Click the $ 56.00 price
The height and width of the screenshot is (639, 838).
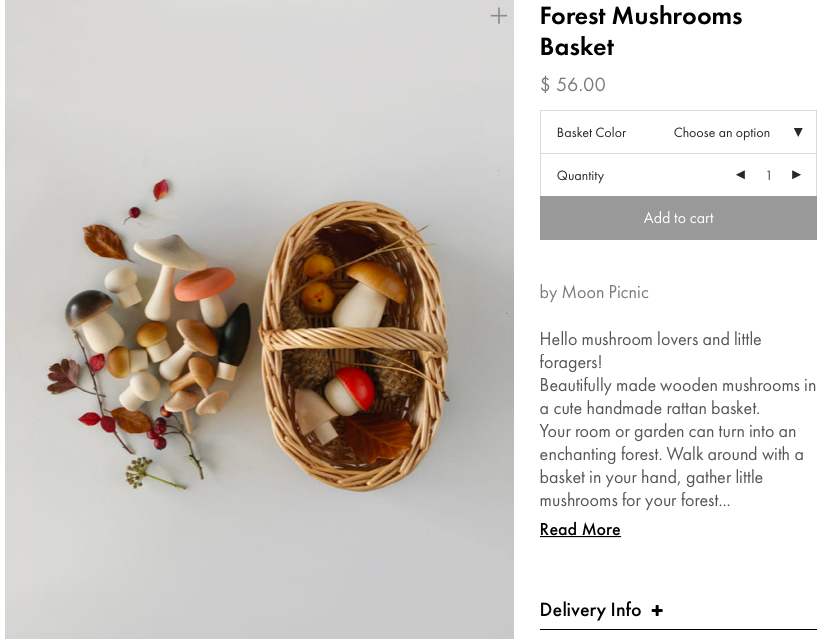(x=573, y=85)
